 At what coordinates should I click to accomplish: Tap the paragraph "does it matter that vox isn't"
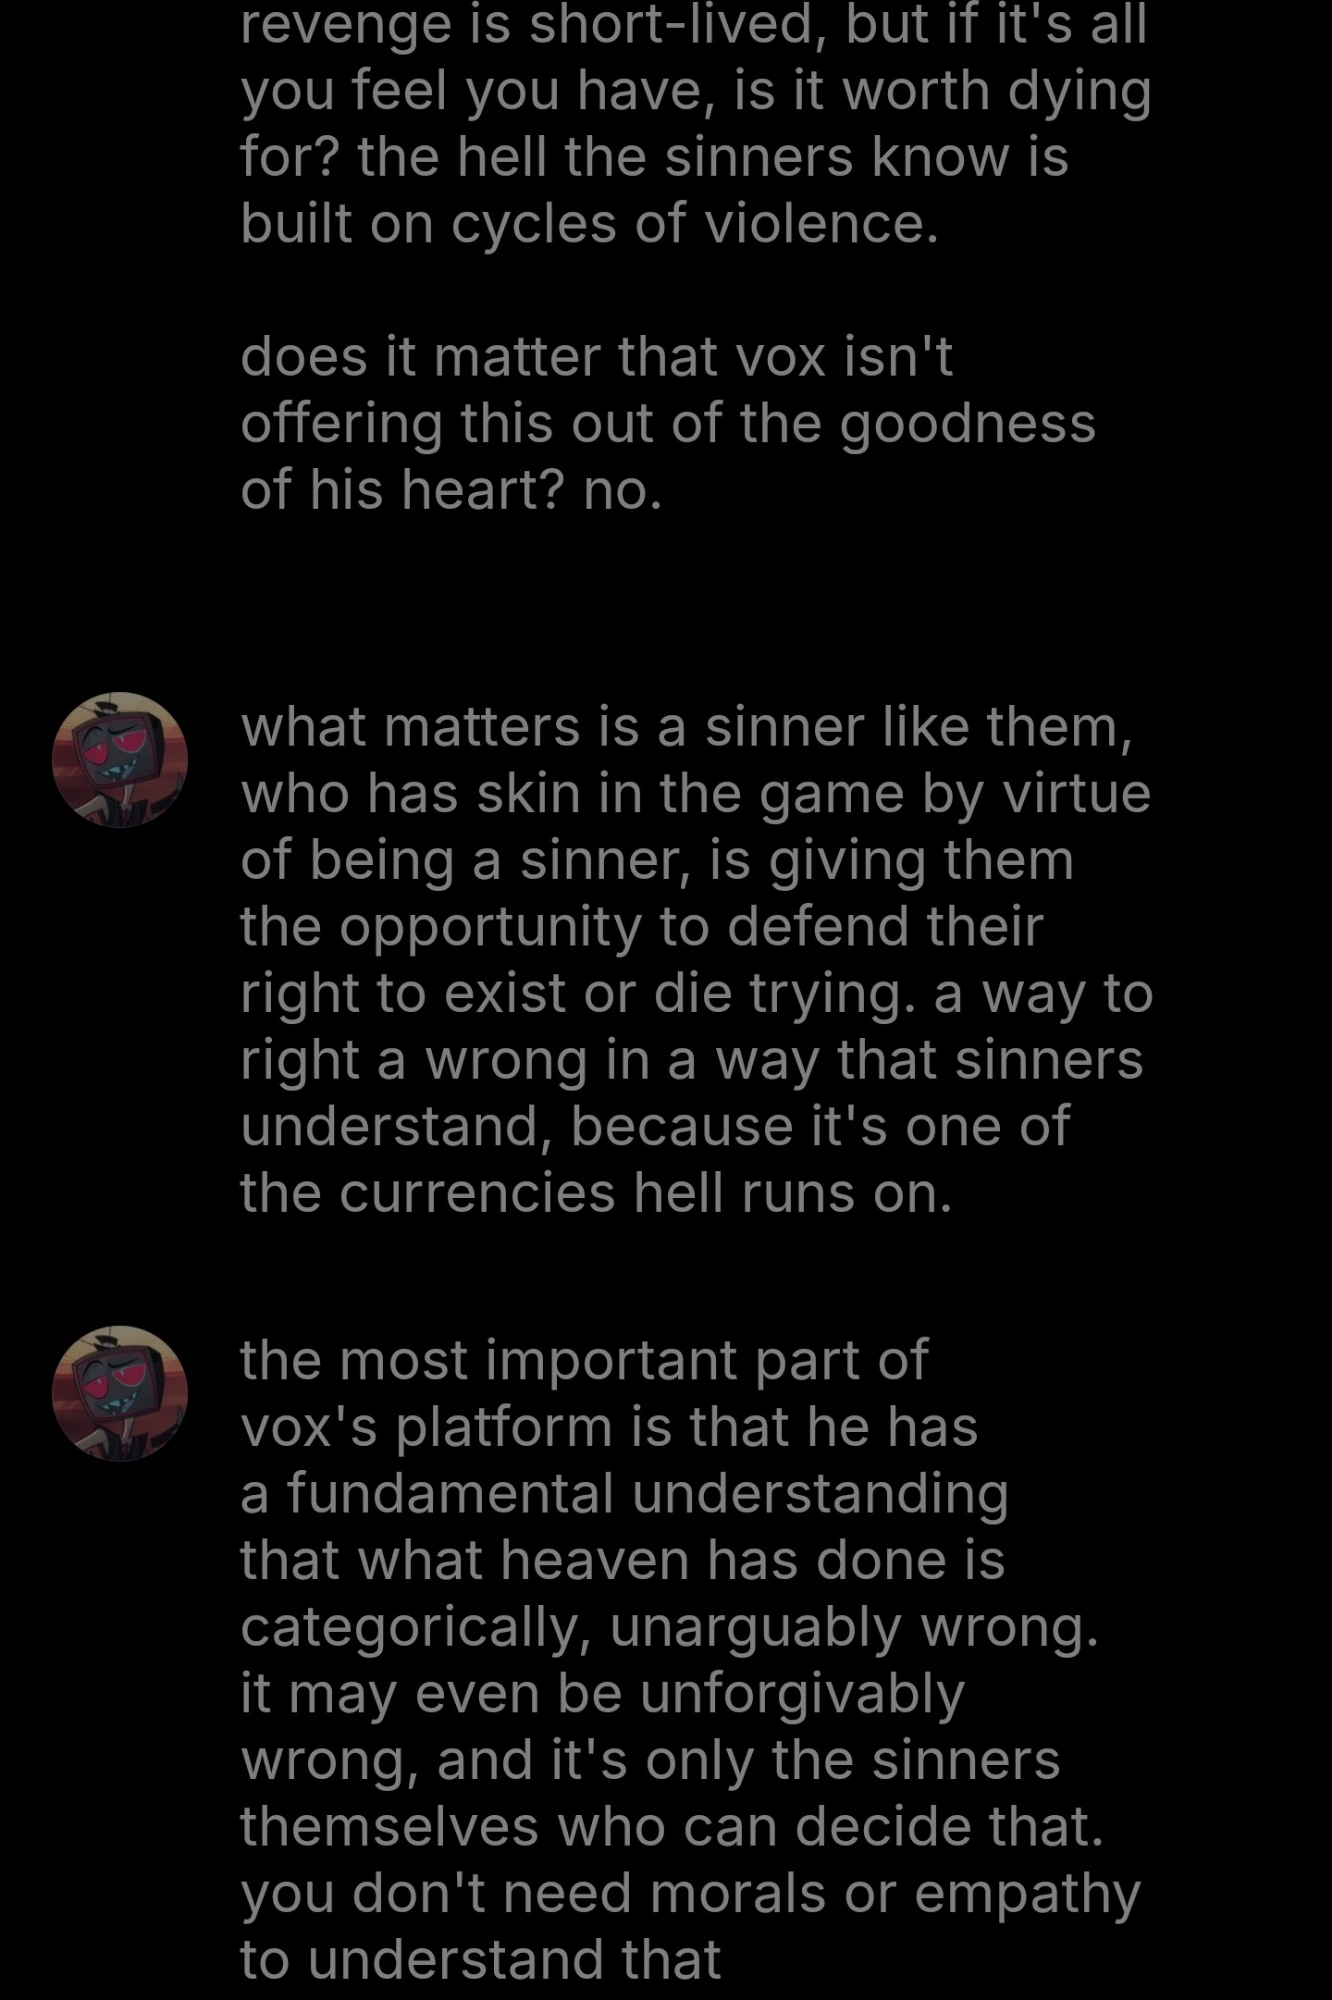coord(668,424)
